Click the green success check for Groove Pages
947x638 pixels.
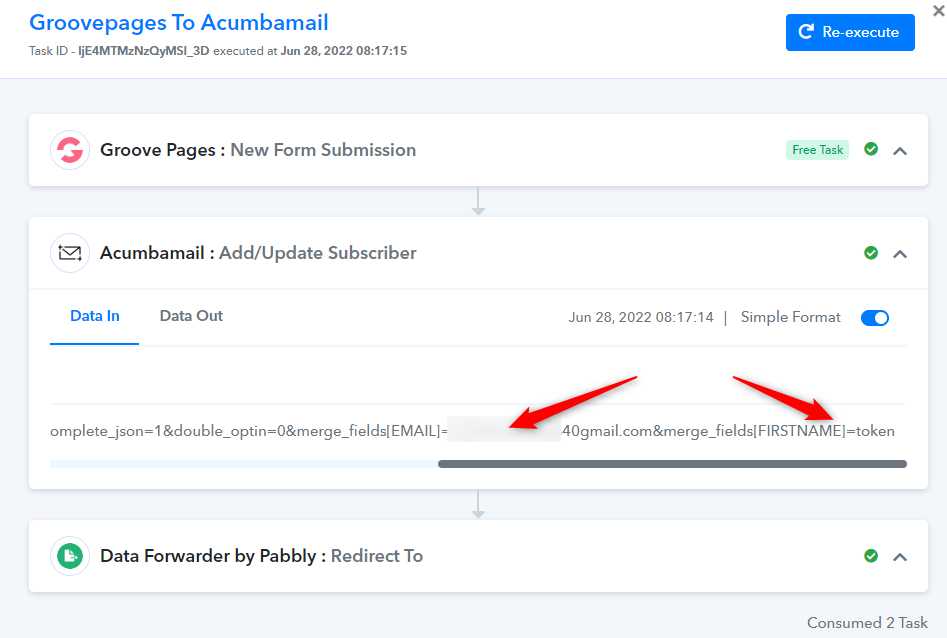(871, 150)
